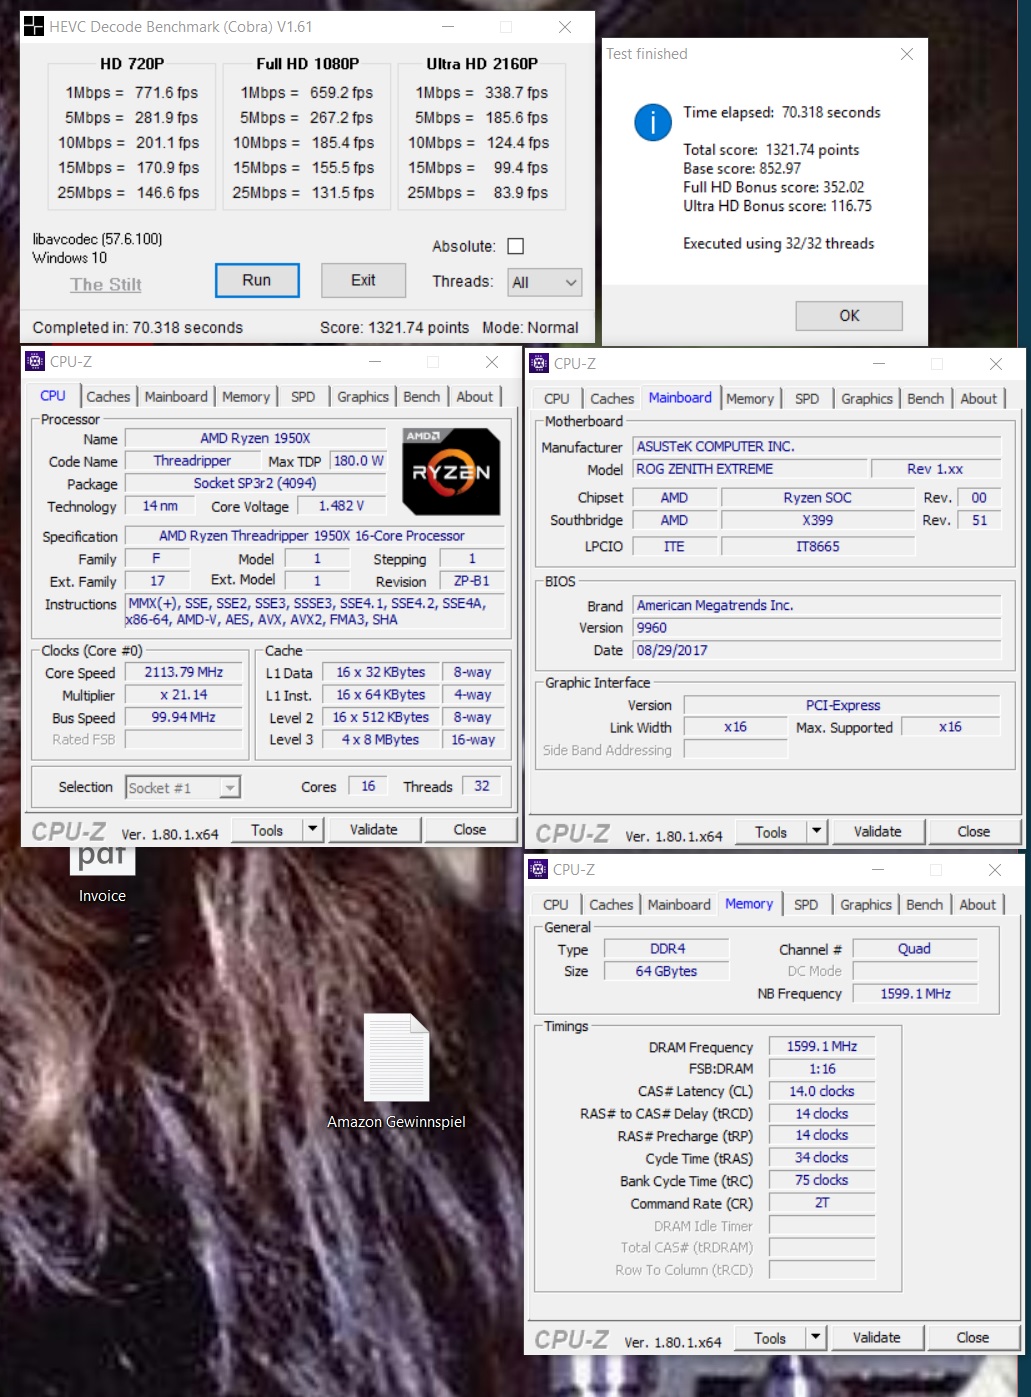Switch to Caches tab in CPU window

coord(108,397)
